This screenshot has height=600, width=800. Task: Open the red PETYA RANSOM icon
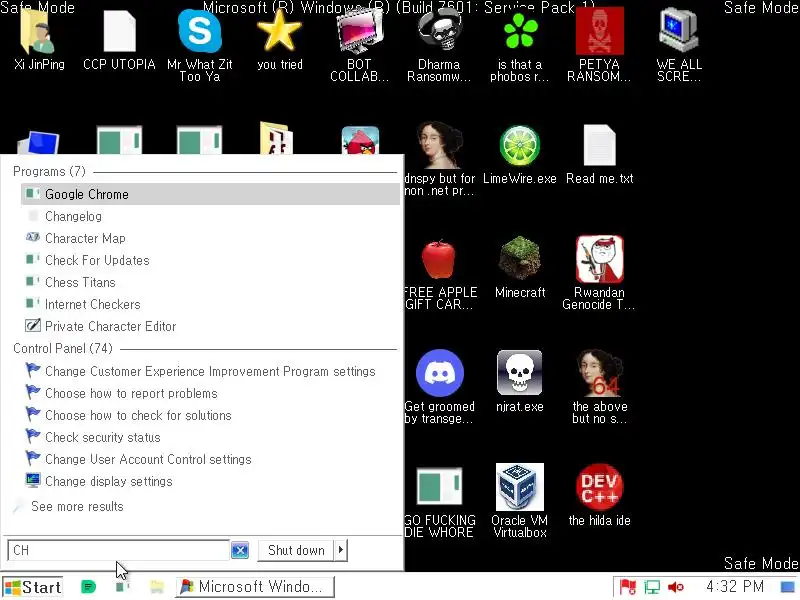click(x=599, y=32)
